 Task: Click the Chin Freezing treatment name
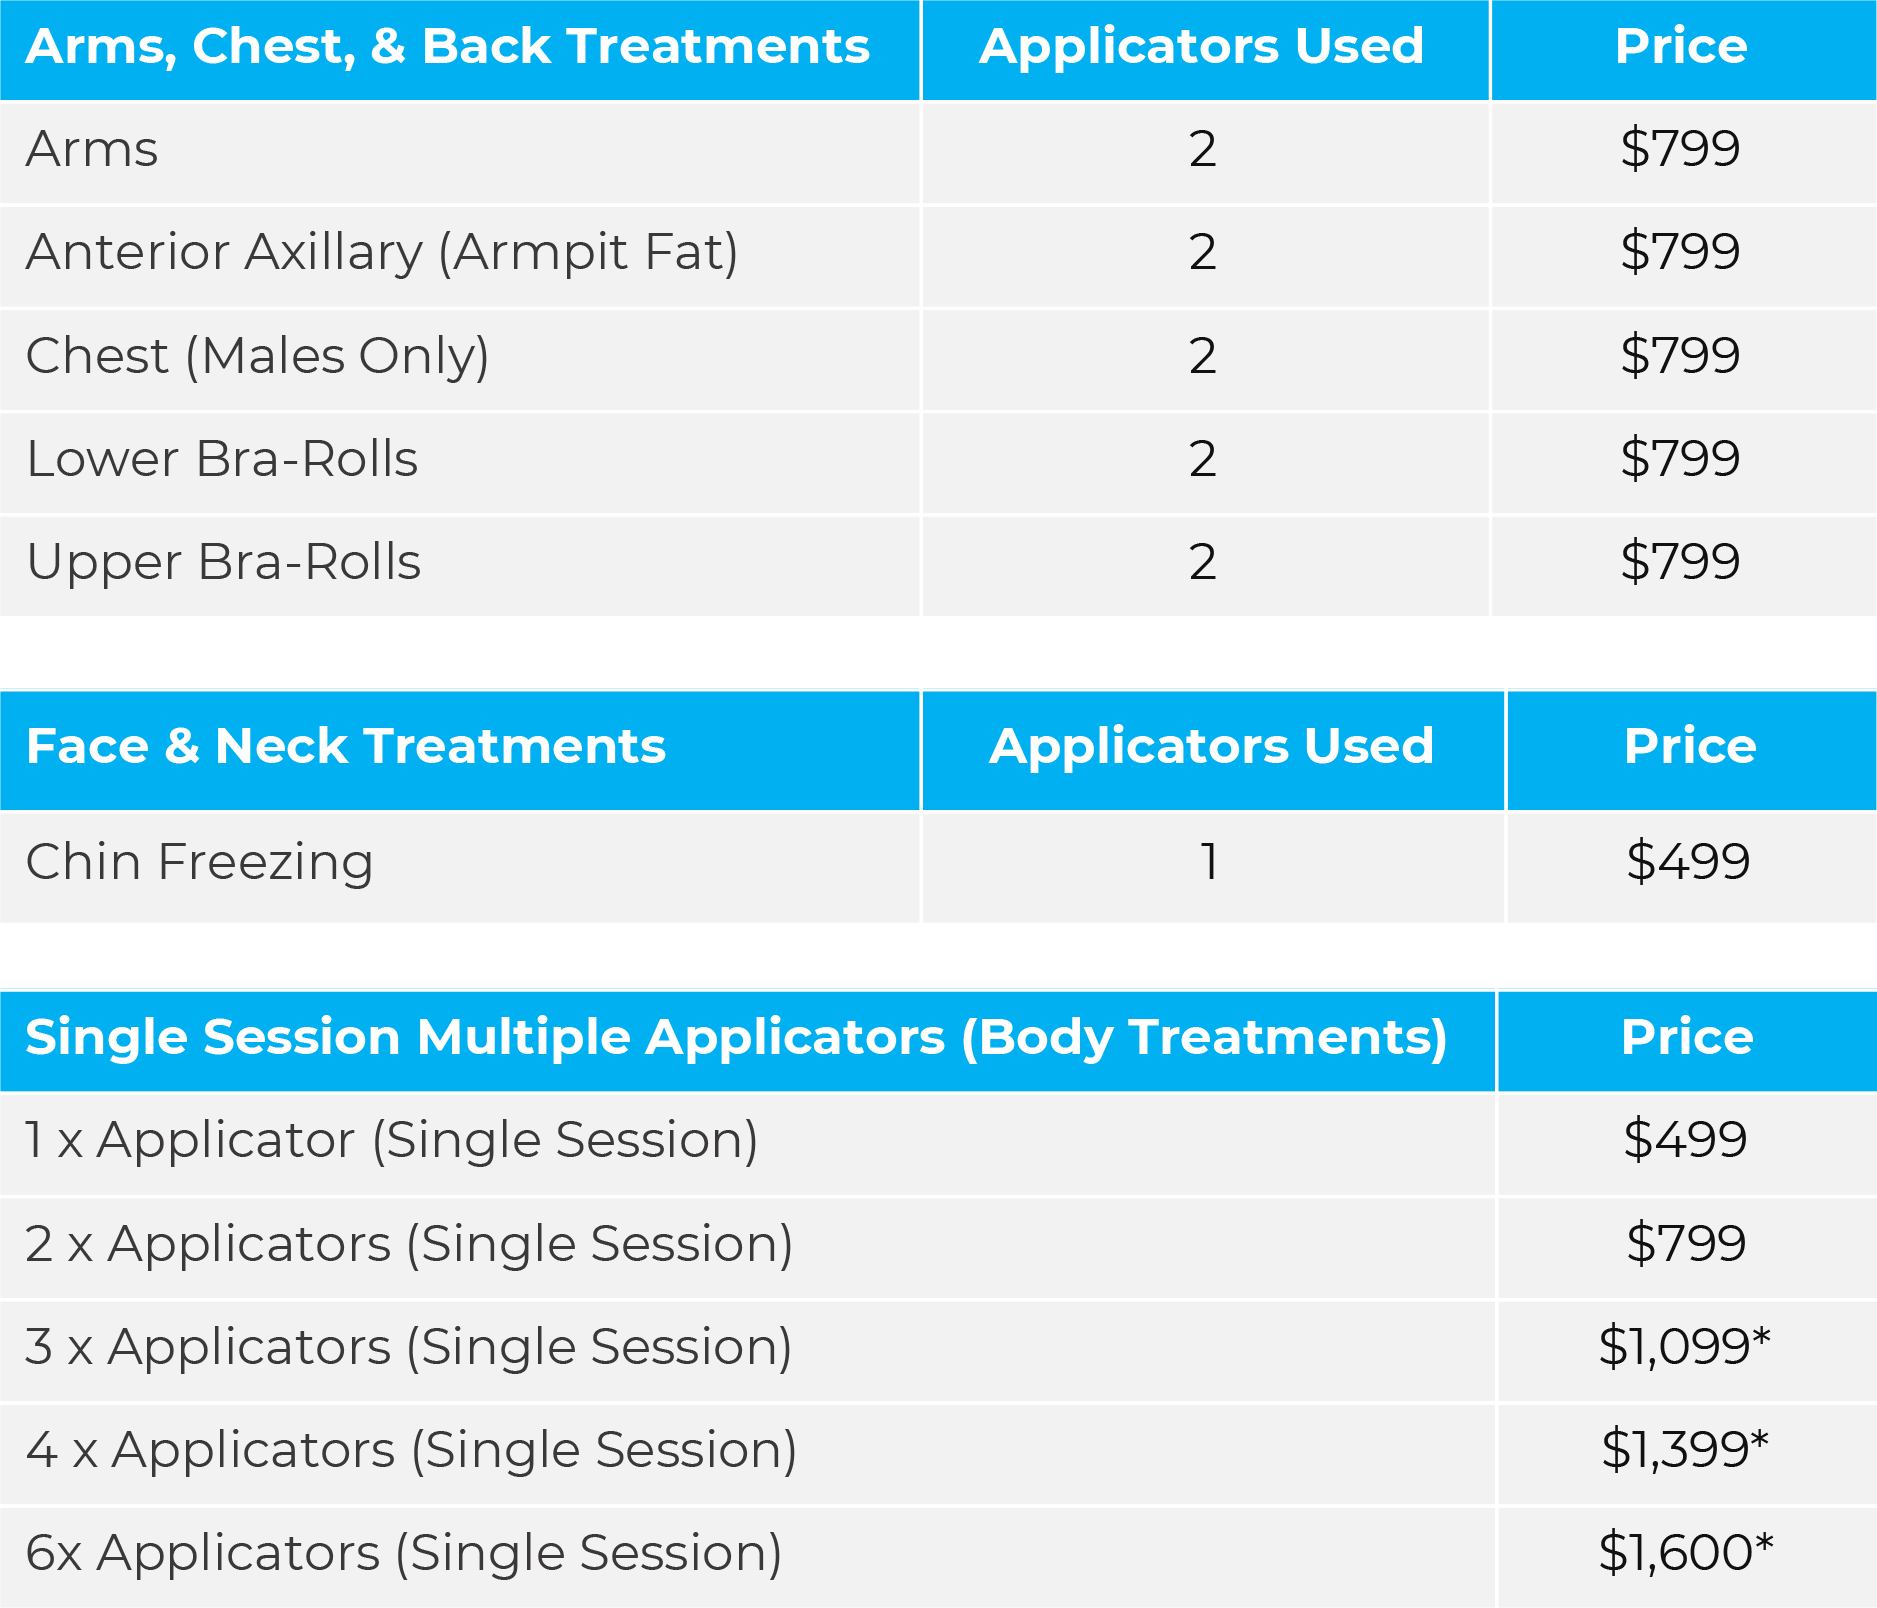pyautogui.click(x=200, y=862)
